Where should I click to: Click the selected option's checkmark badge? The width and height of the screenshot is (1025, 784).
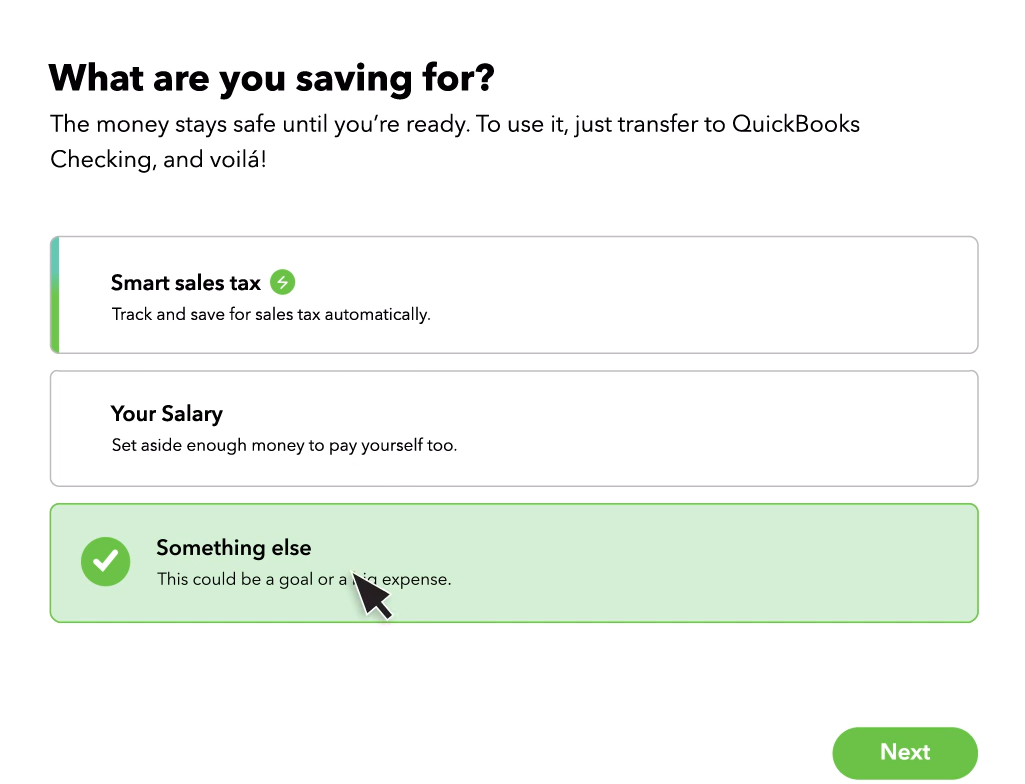point(105,562)
